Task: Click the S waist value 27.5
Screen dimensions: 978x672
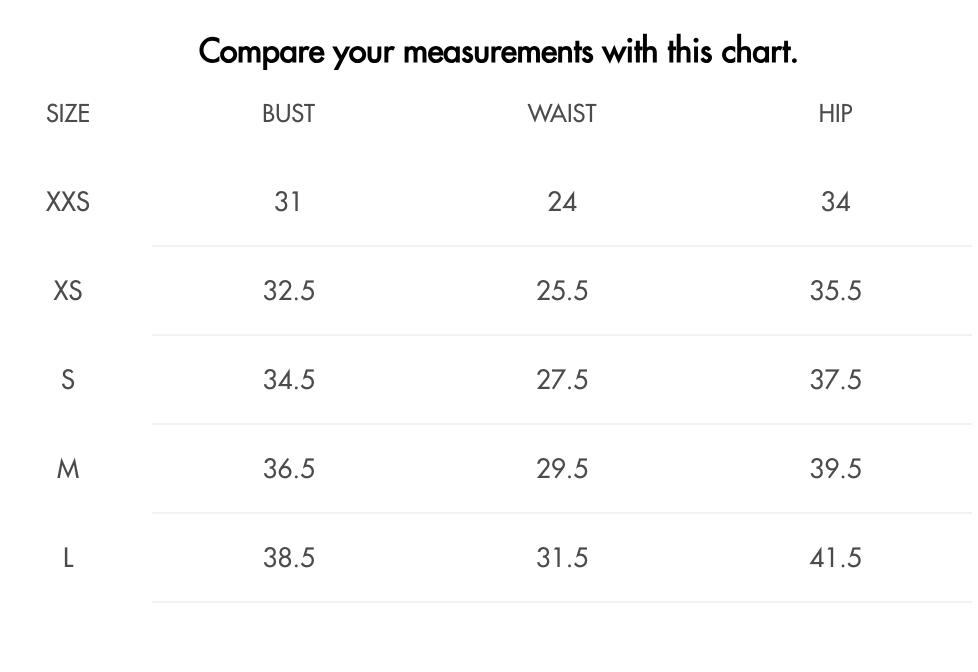Action: 562,380
